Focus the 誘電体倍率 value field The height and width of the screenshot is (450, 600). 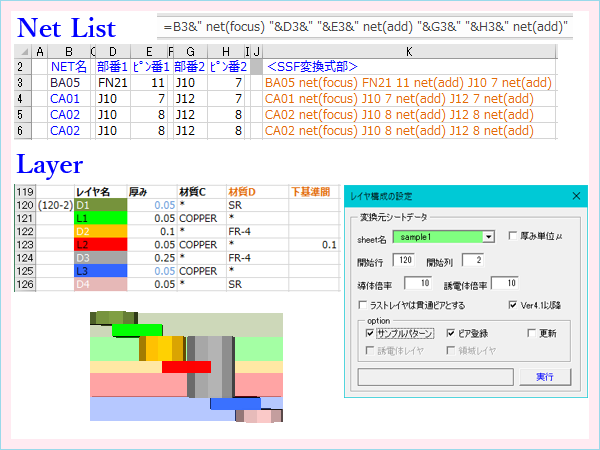[503, 283]
